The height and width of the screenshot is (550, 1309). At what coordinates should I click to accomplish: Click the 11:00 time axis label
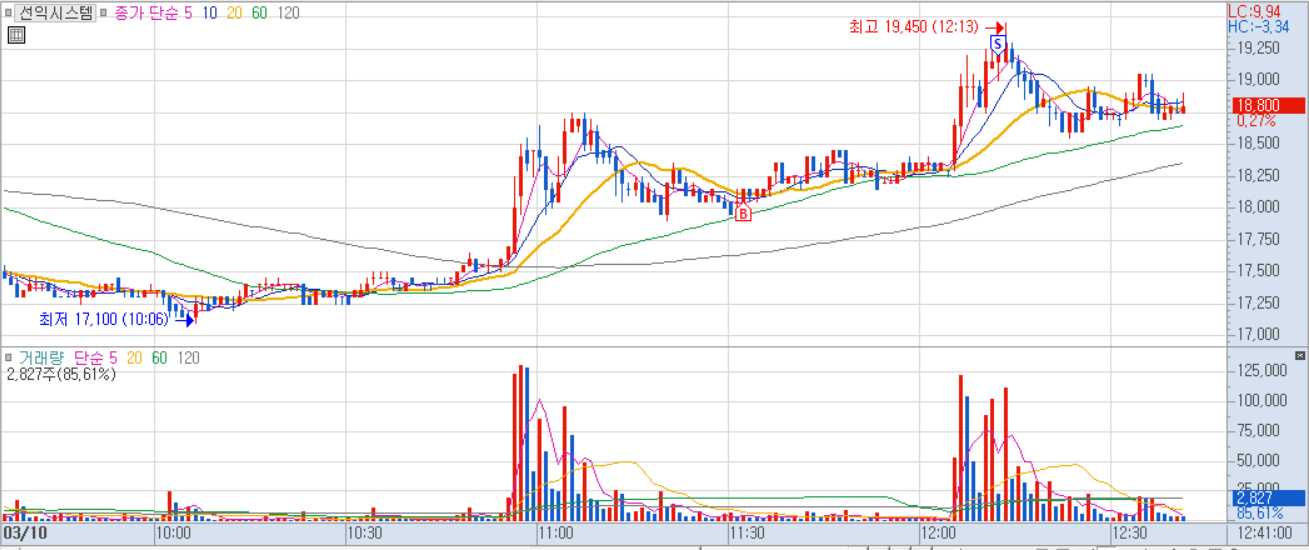[557, 534]
